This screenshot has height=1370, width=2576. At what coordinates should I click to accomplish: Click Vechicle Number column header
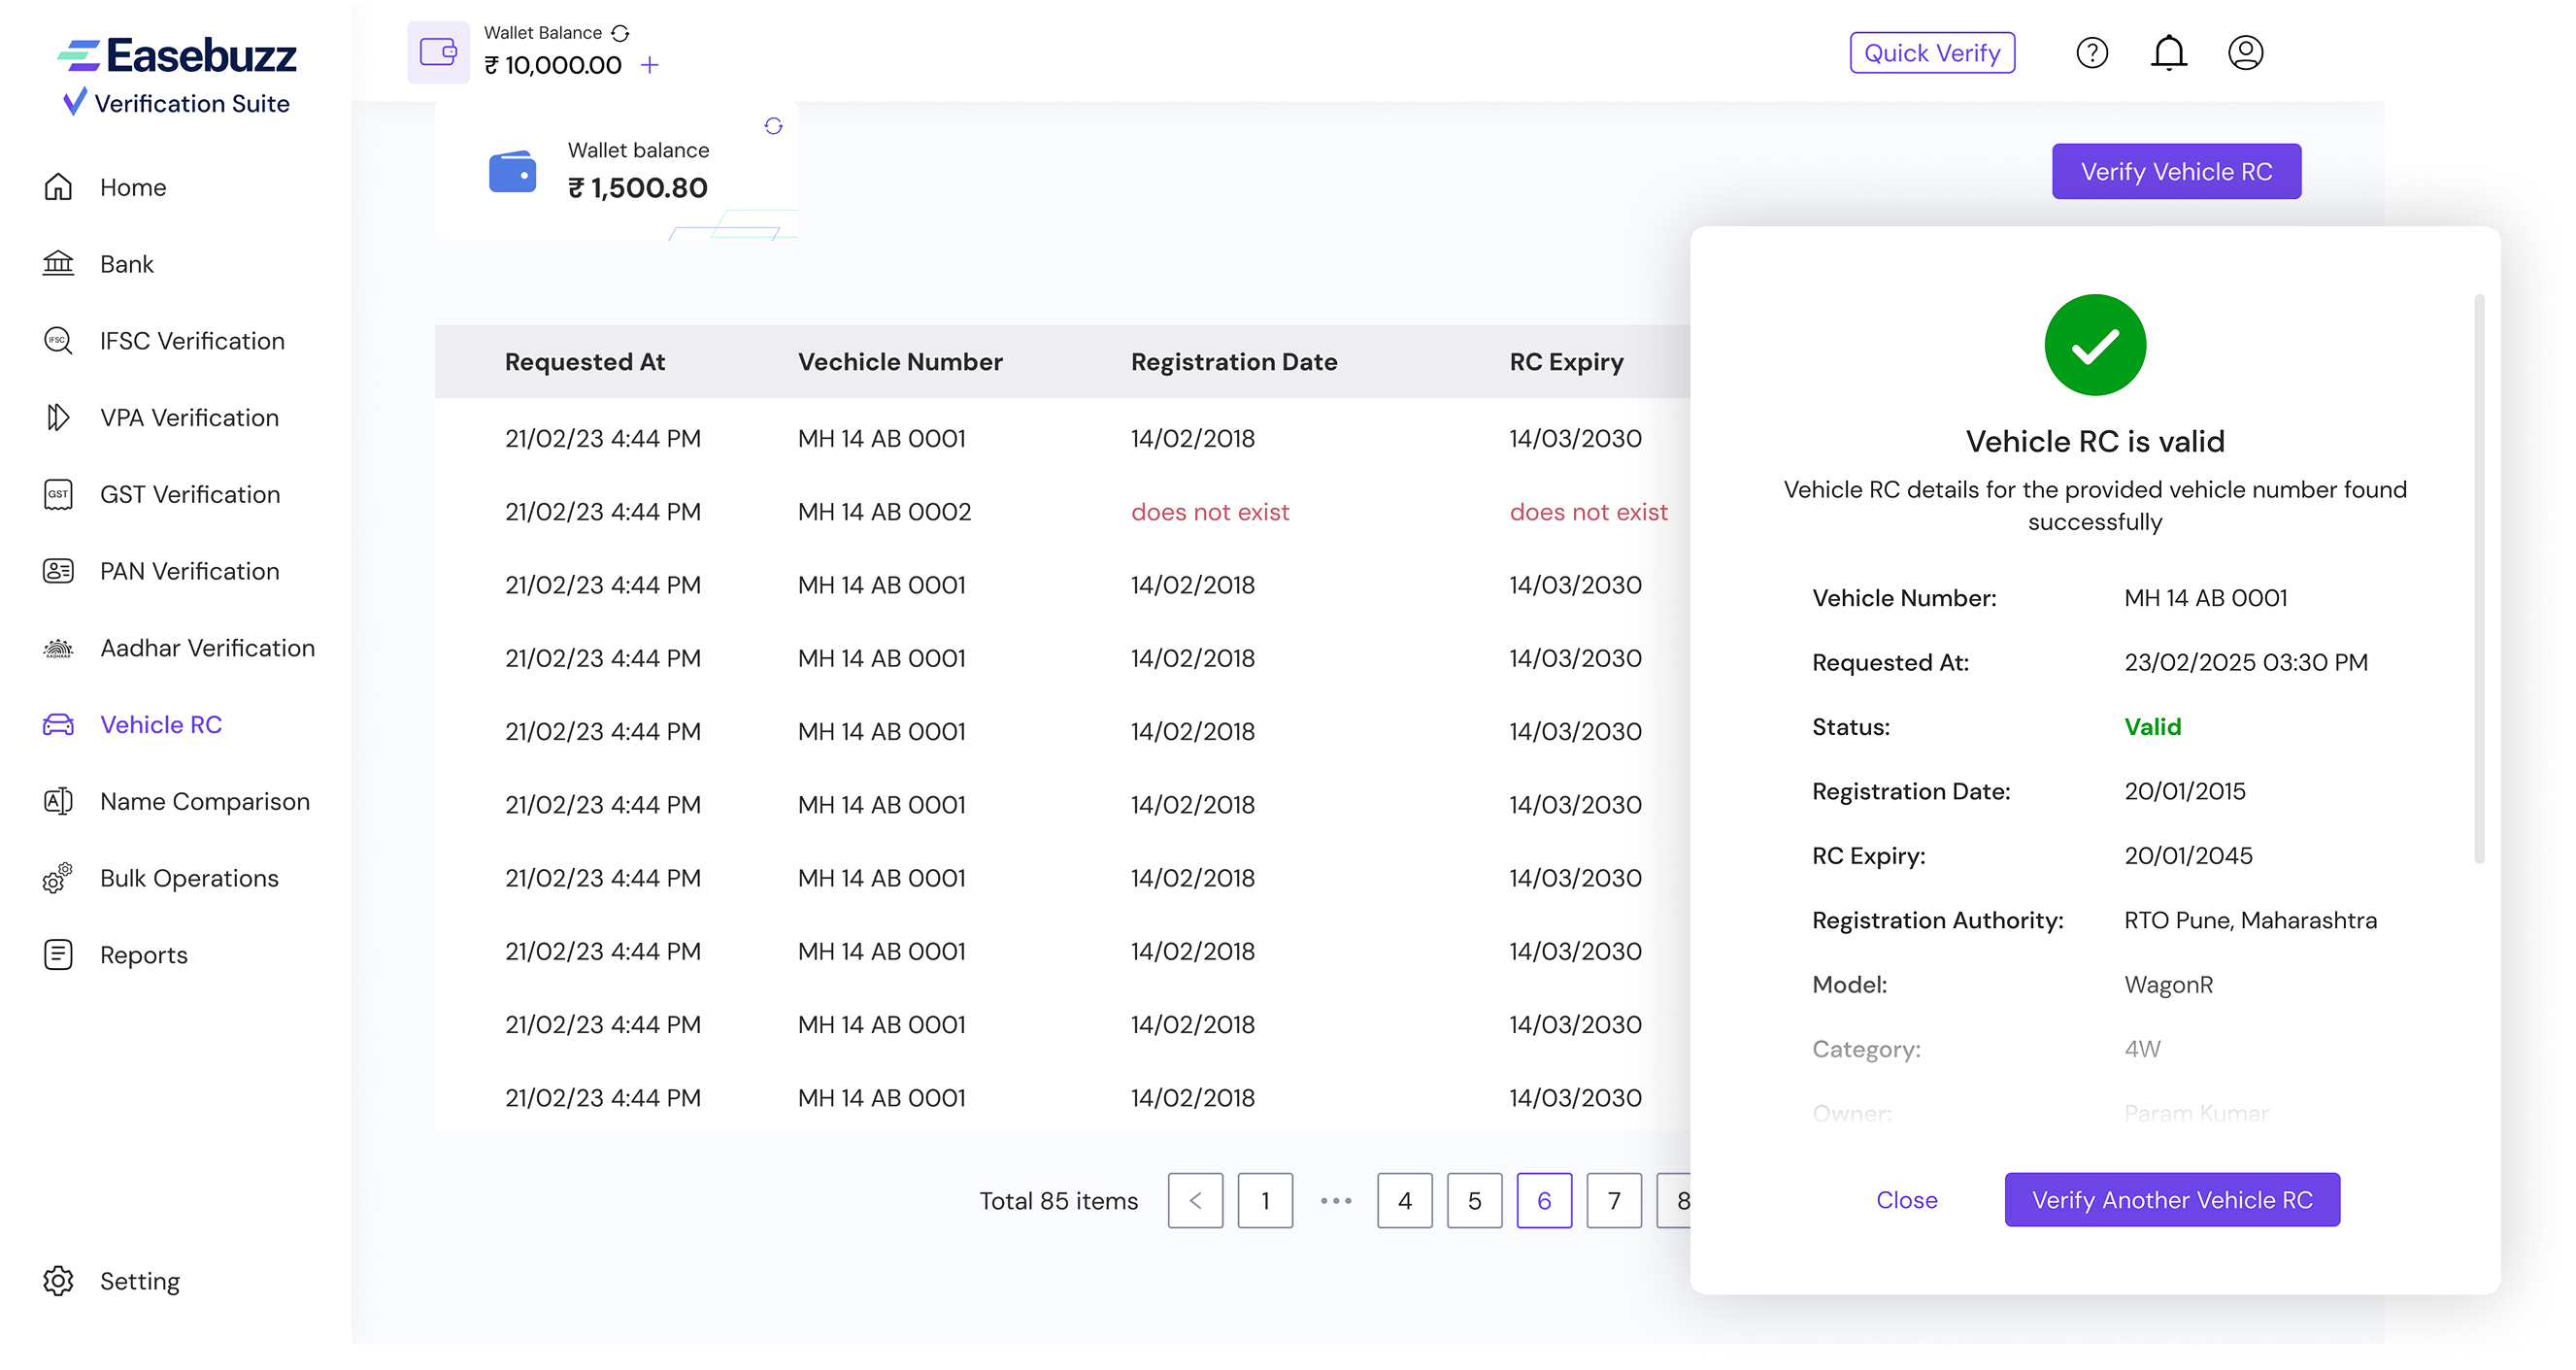(900, 362)
